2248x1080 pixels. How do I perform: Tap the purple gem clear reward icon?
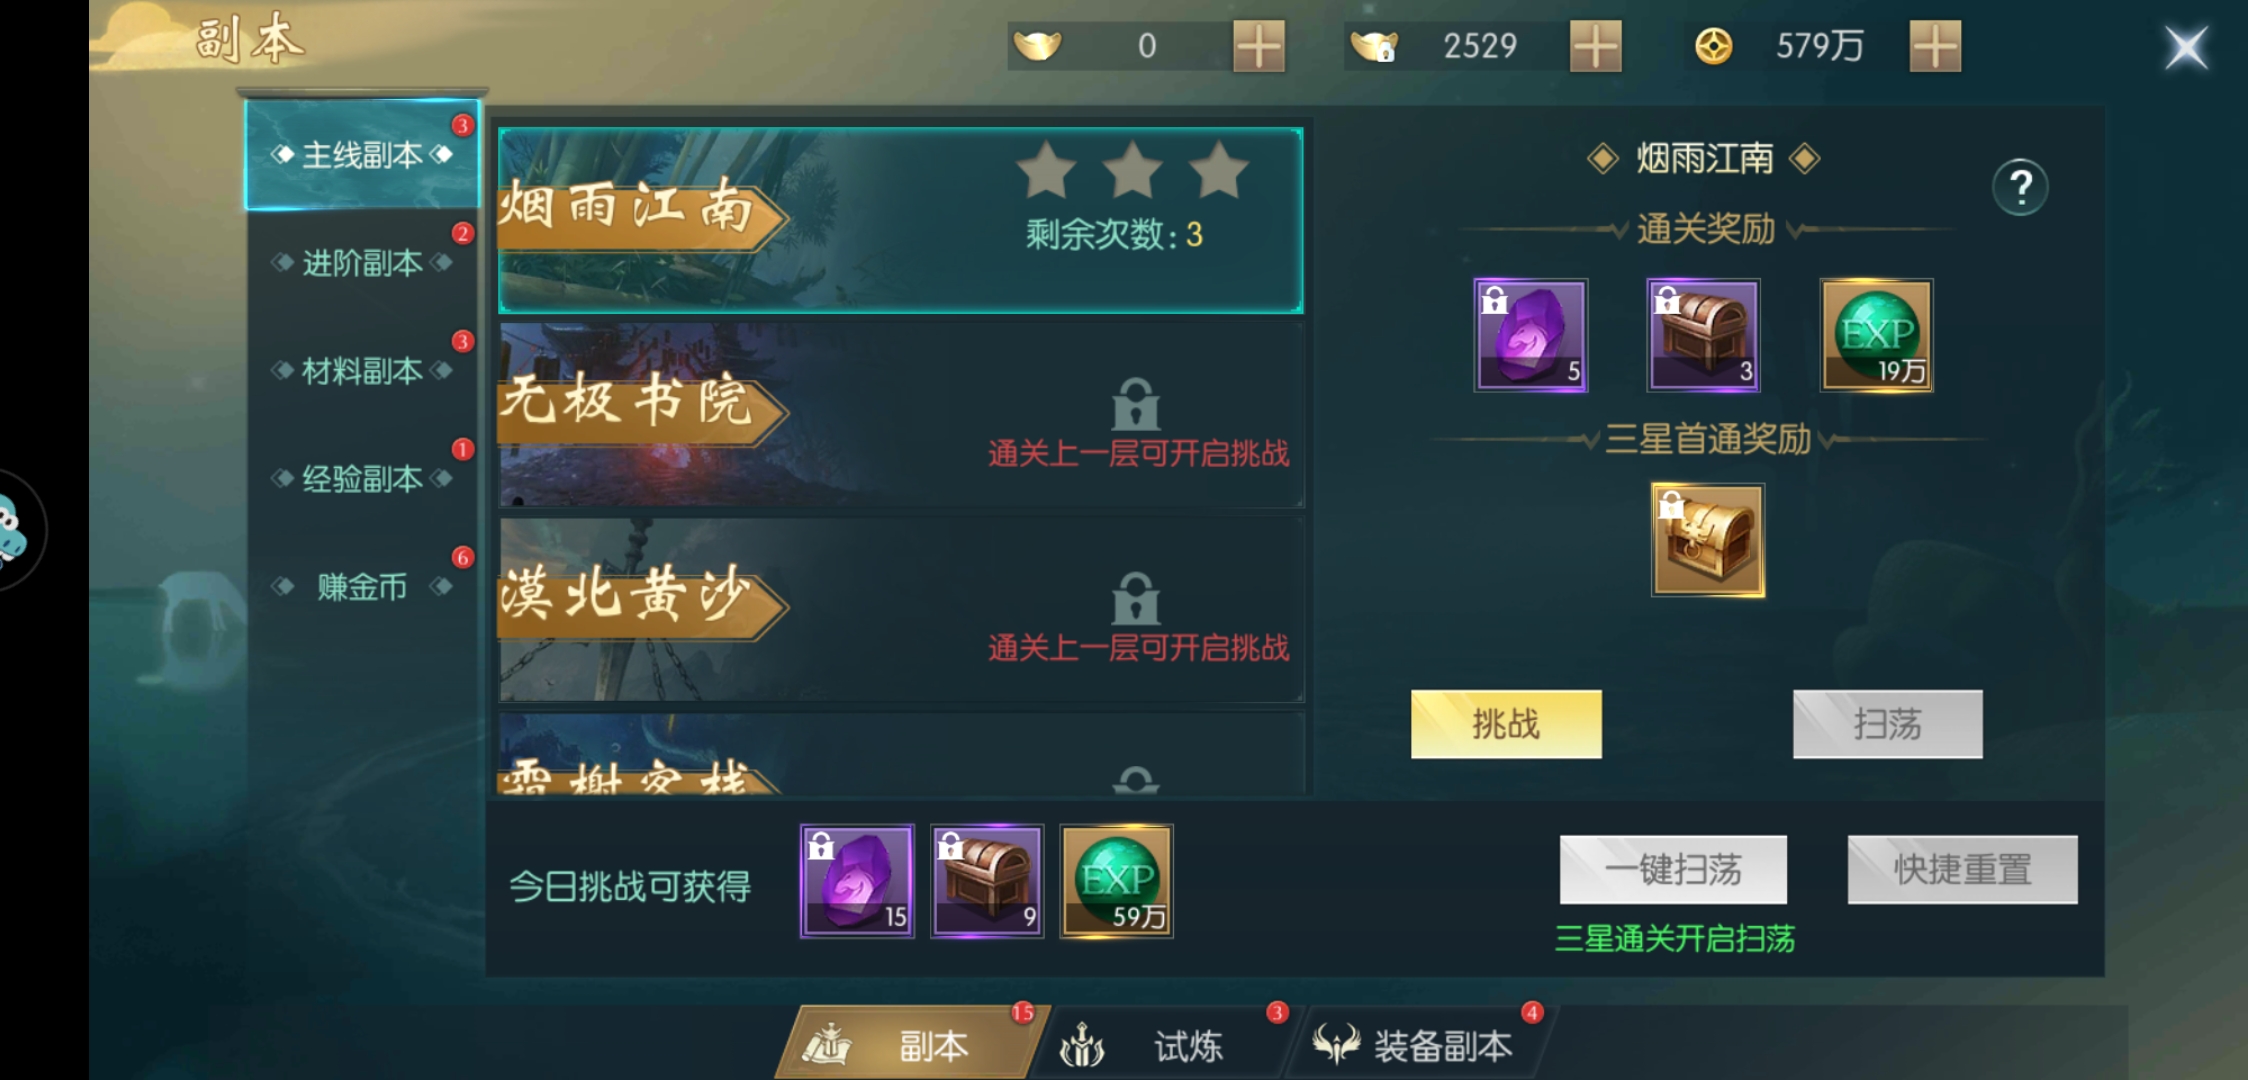click(1530, 335)
